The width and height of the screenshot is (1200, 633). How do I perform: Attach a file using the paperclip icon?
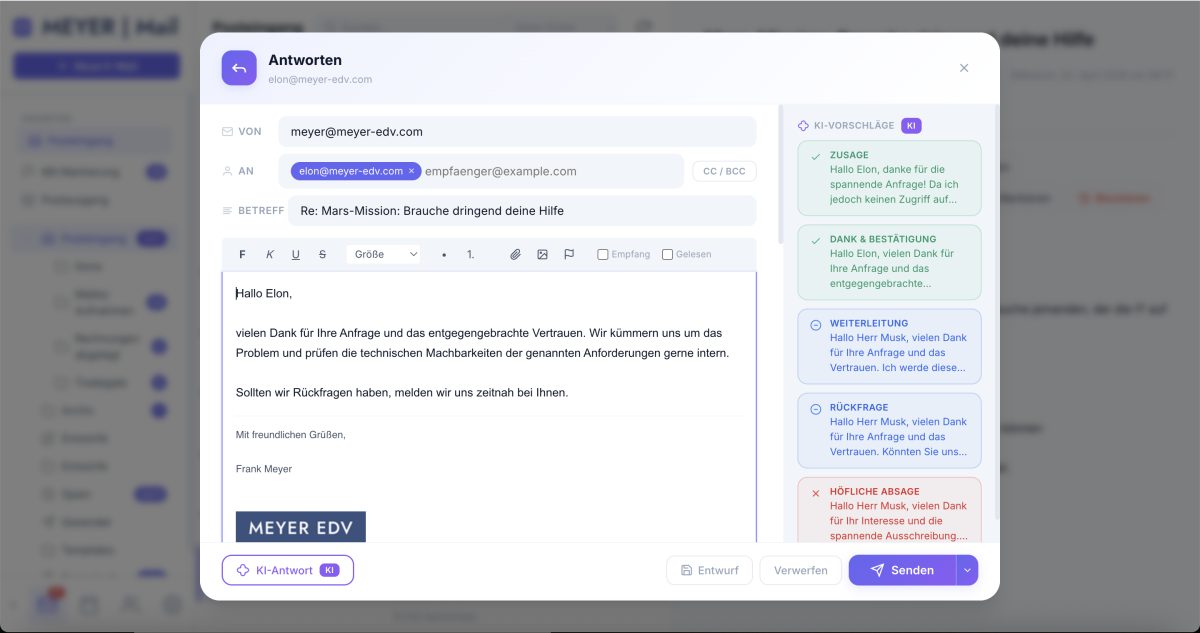(x=516, y=255)
